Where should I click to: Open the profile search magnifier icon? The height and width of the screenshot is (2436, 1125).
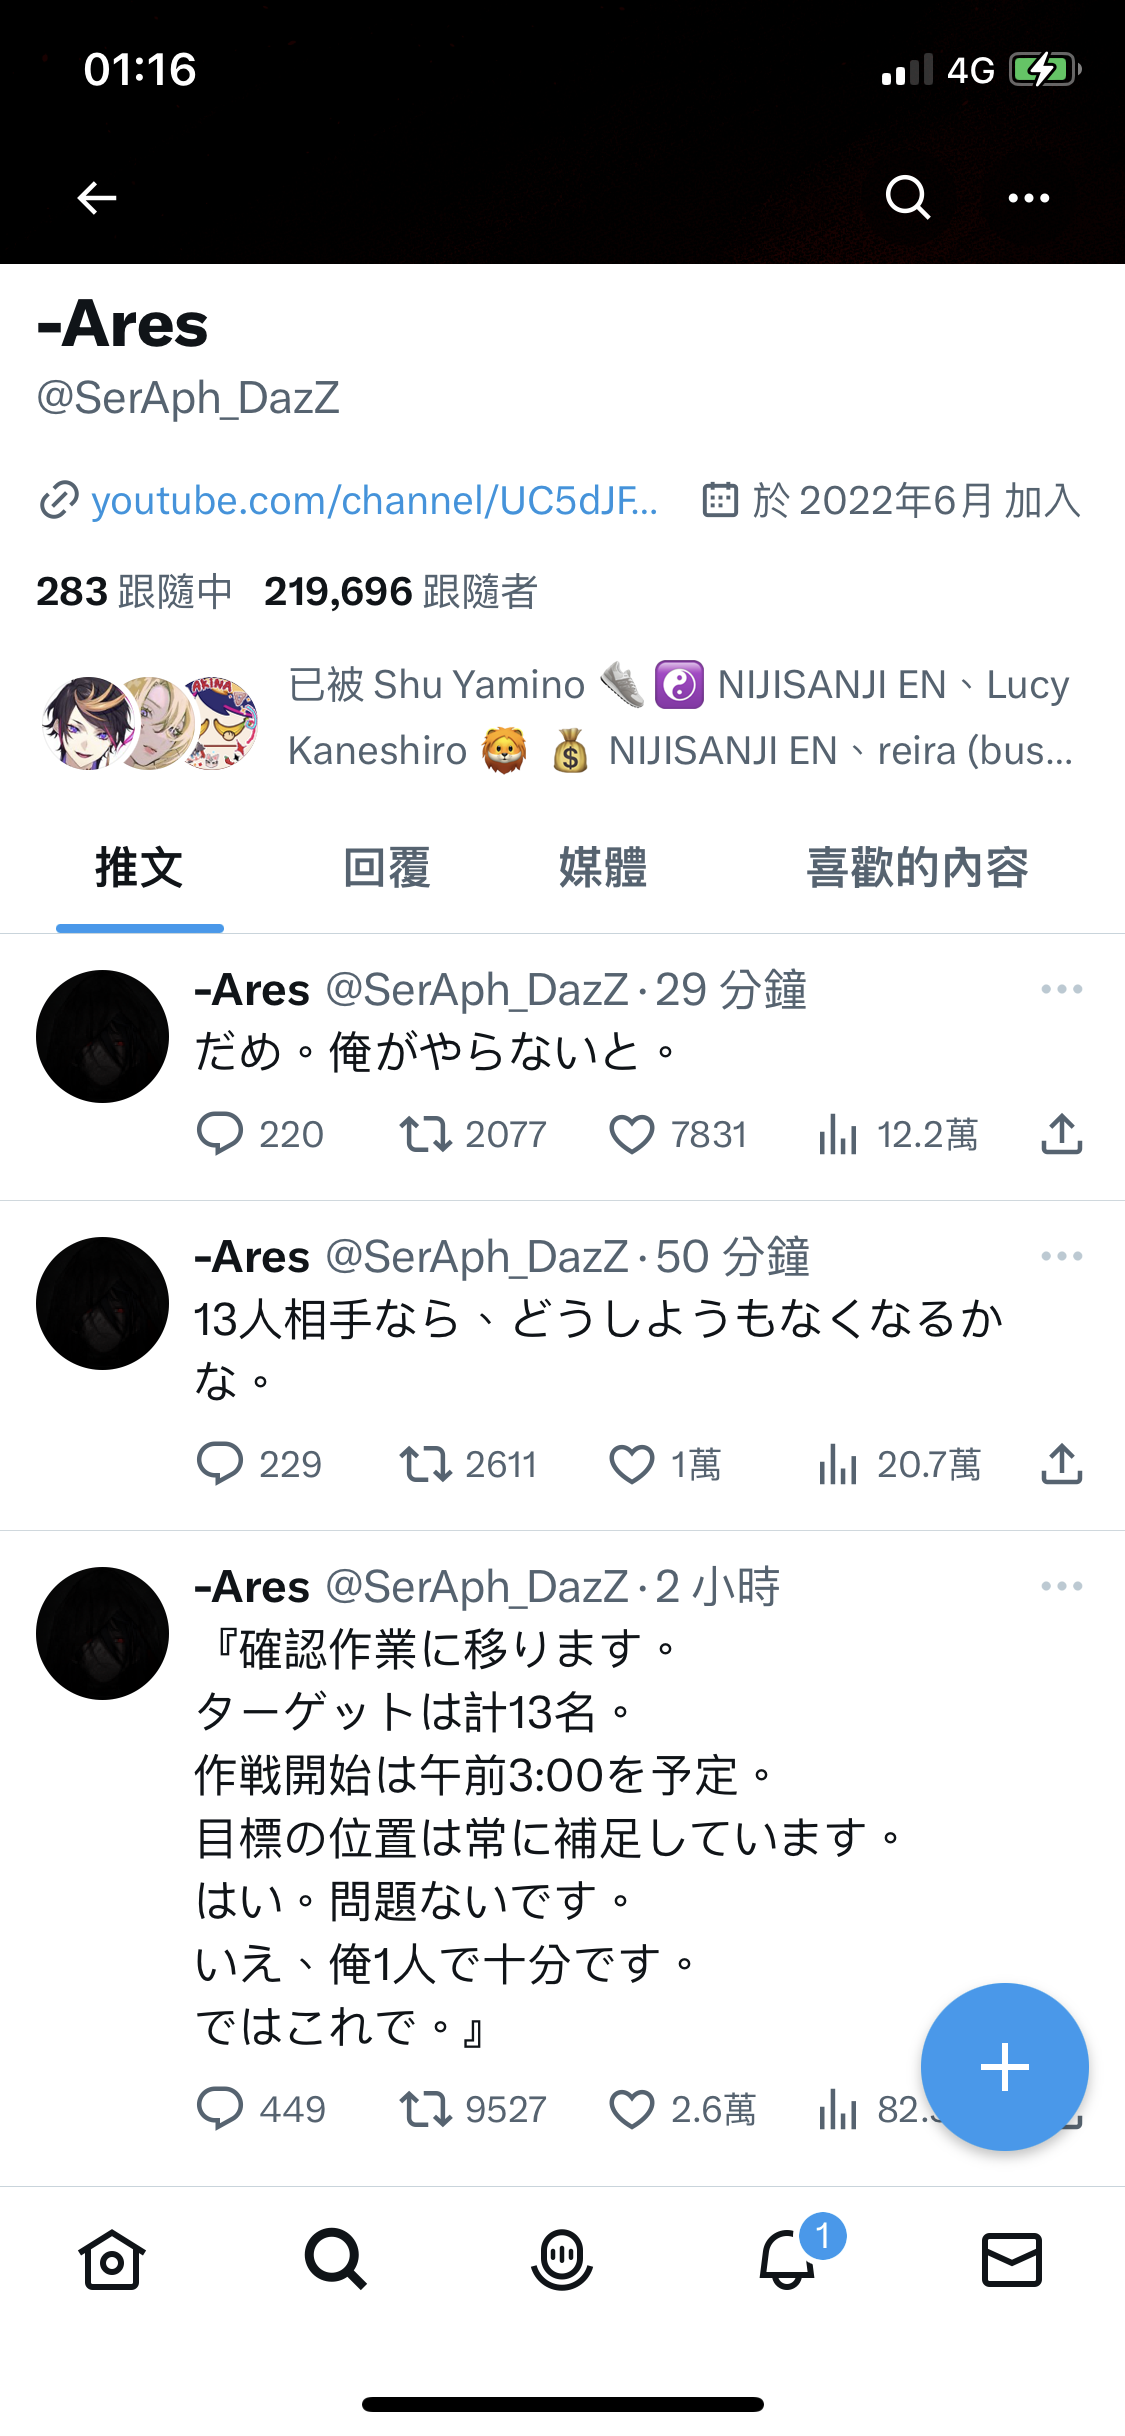[x=908, y=197]
